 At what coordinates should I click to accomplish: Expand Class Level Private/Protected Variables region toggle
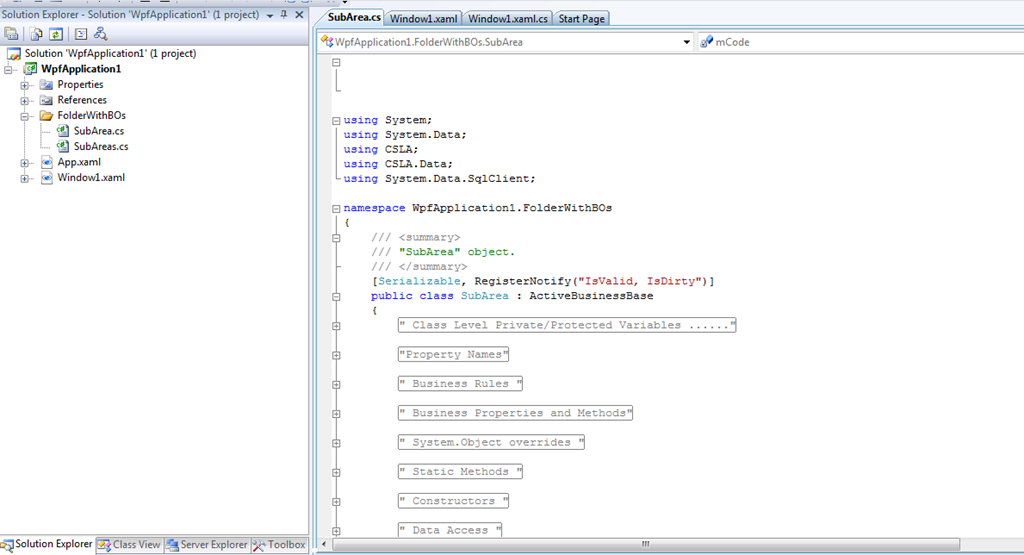[336, 326]
